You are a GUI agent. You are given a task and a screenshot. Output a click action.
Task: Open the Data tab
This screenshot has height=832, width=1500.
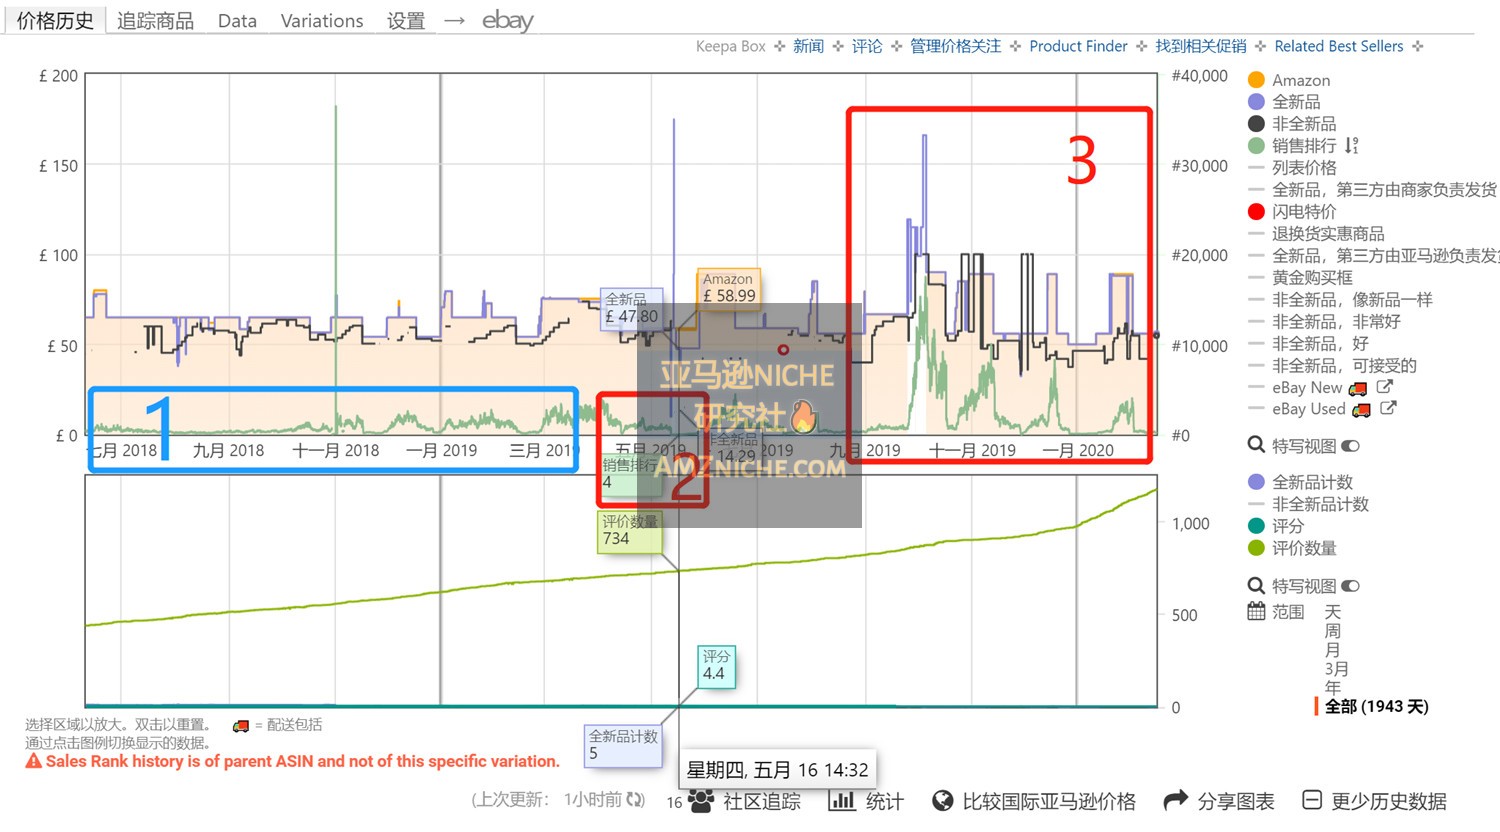click(237, 20)
